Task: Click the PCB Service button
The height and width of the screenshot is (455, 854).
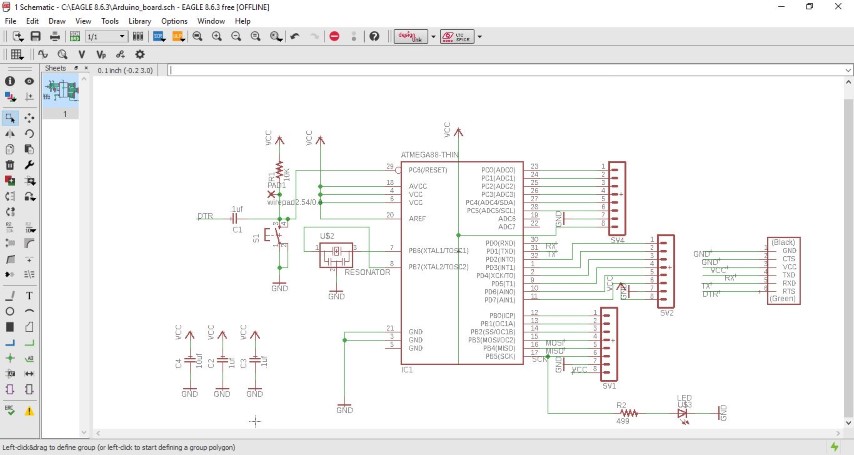Action: tap(457, 37)
